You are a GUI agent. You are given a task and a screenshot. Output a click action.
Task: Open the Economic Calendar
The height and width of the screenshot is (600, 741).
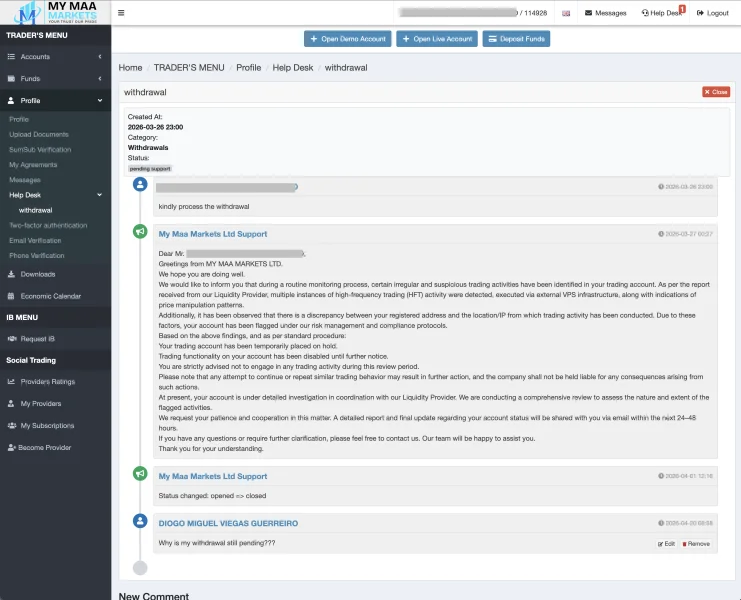point(50,296)
